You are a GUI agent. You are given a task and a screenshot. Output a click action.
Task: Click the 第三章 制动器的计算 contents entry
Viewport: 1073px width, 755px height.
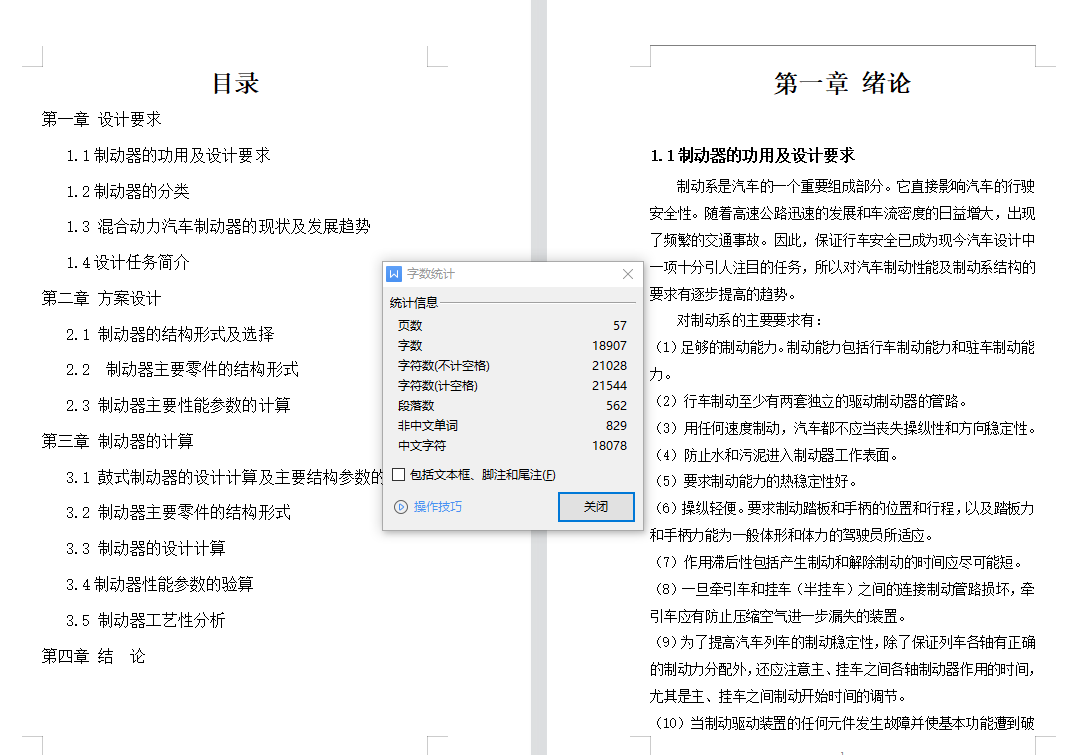[118, 441]
